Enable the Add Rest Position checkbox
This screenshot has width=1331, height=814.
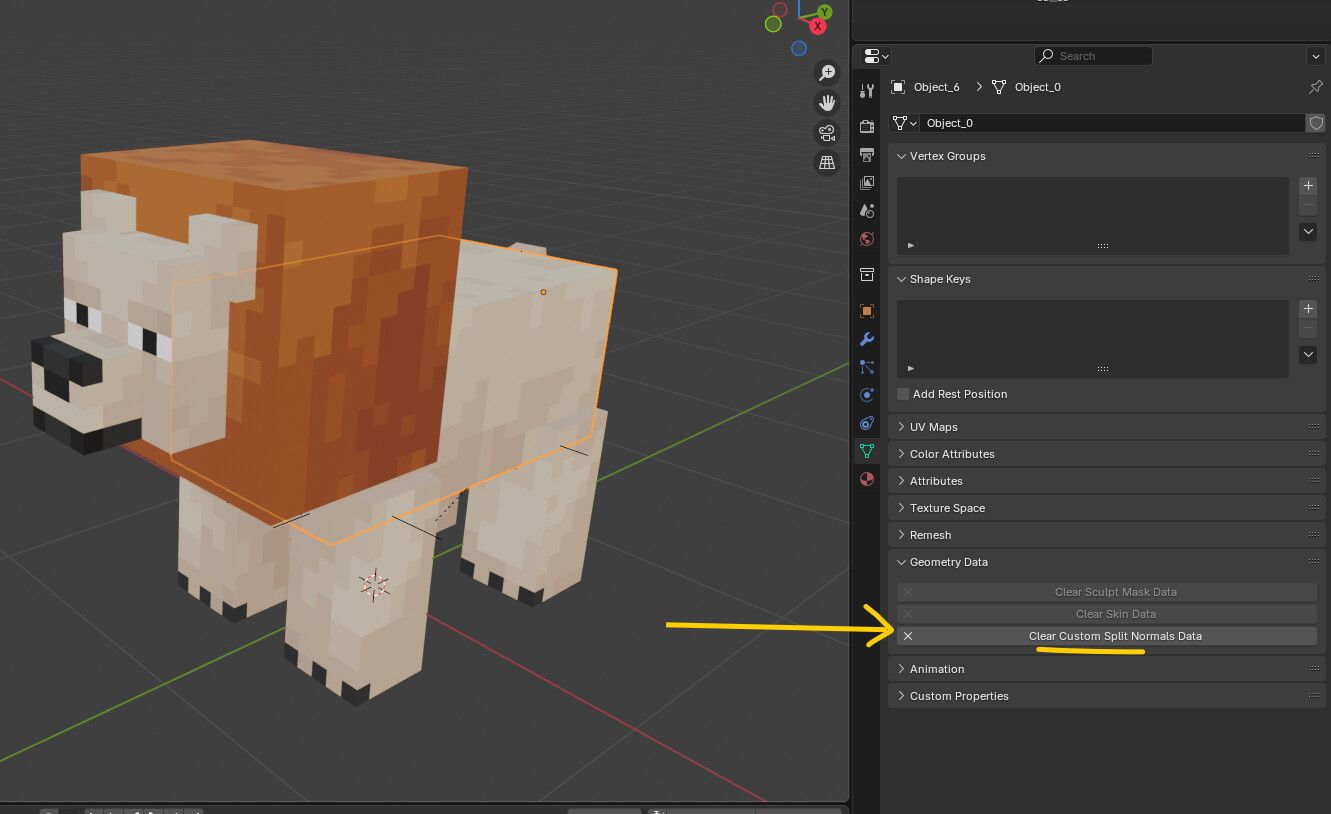pos(903,394)
